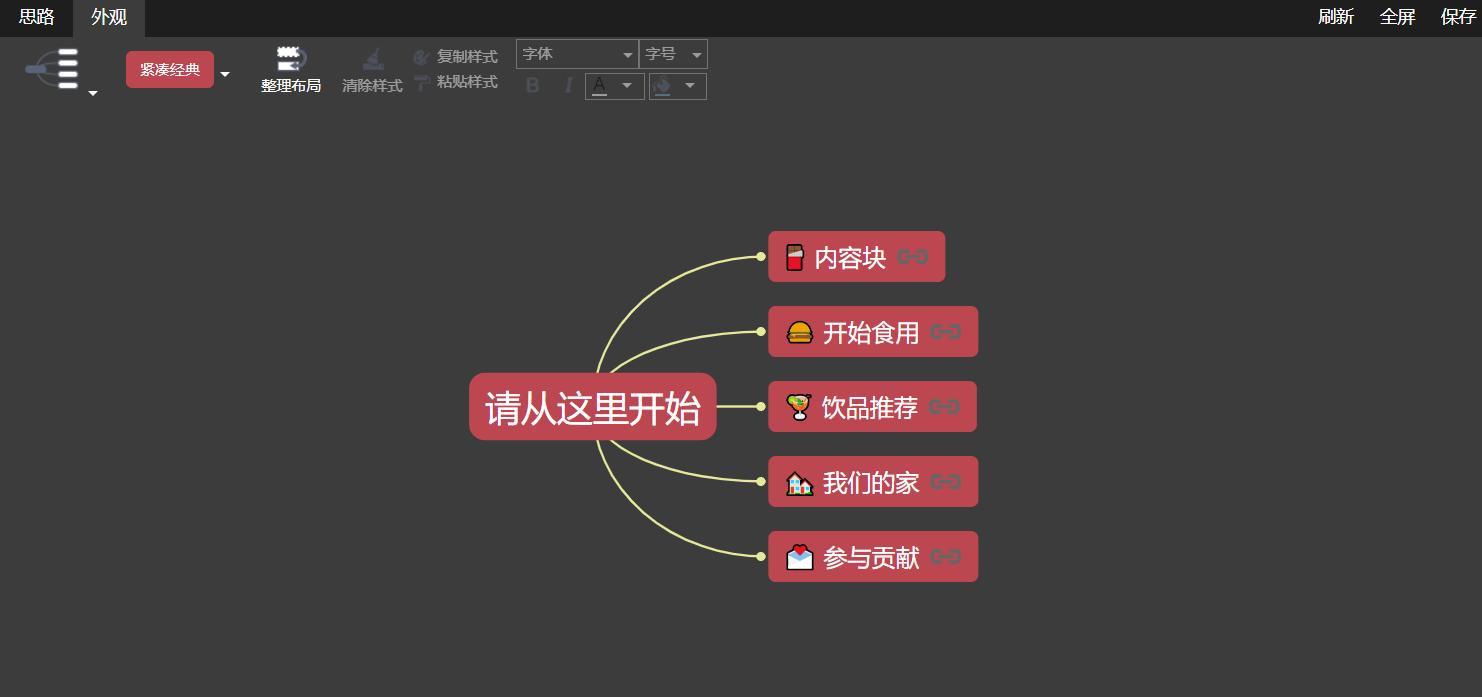Click the cocktail icon on 饮品推荐
Viewport: 1482px width, 697px height.
(x=799, y=407)
